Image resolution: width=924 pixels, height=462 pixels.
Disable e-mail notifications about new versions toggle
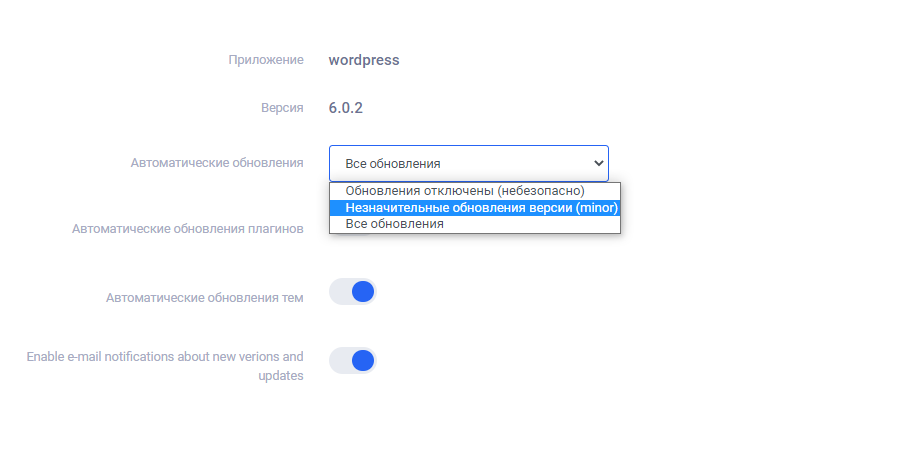[352, 361]
